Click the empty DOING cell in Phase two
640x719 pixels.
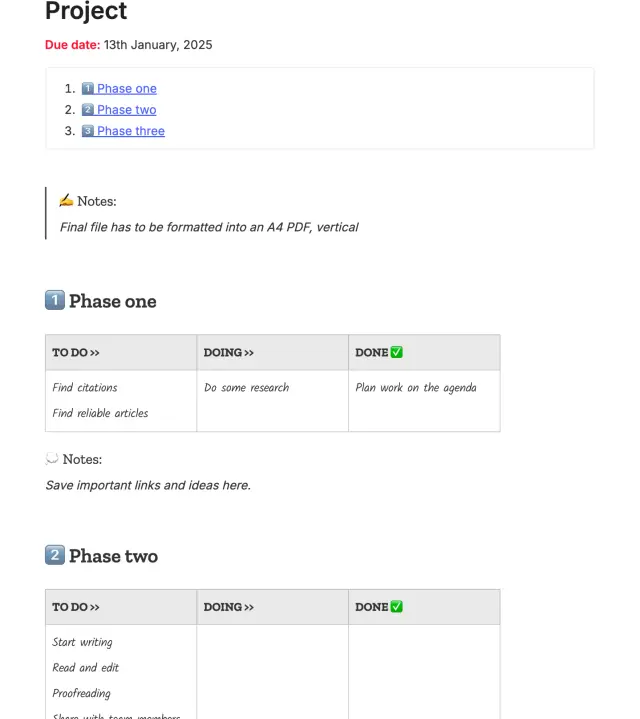click(x=272, y=670)
